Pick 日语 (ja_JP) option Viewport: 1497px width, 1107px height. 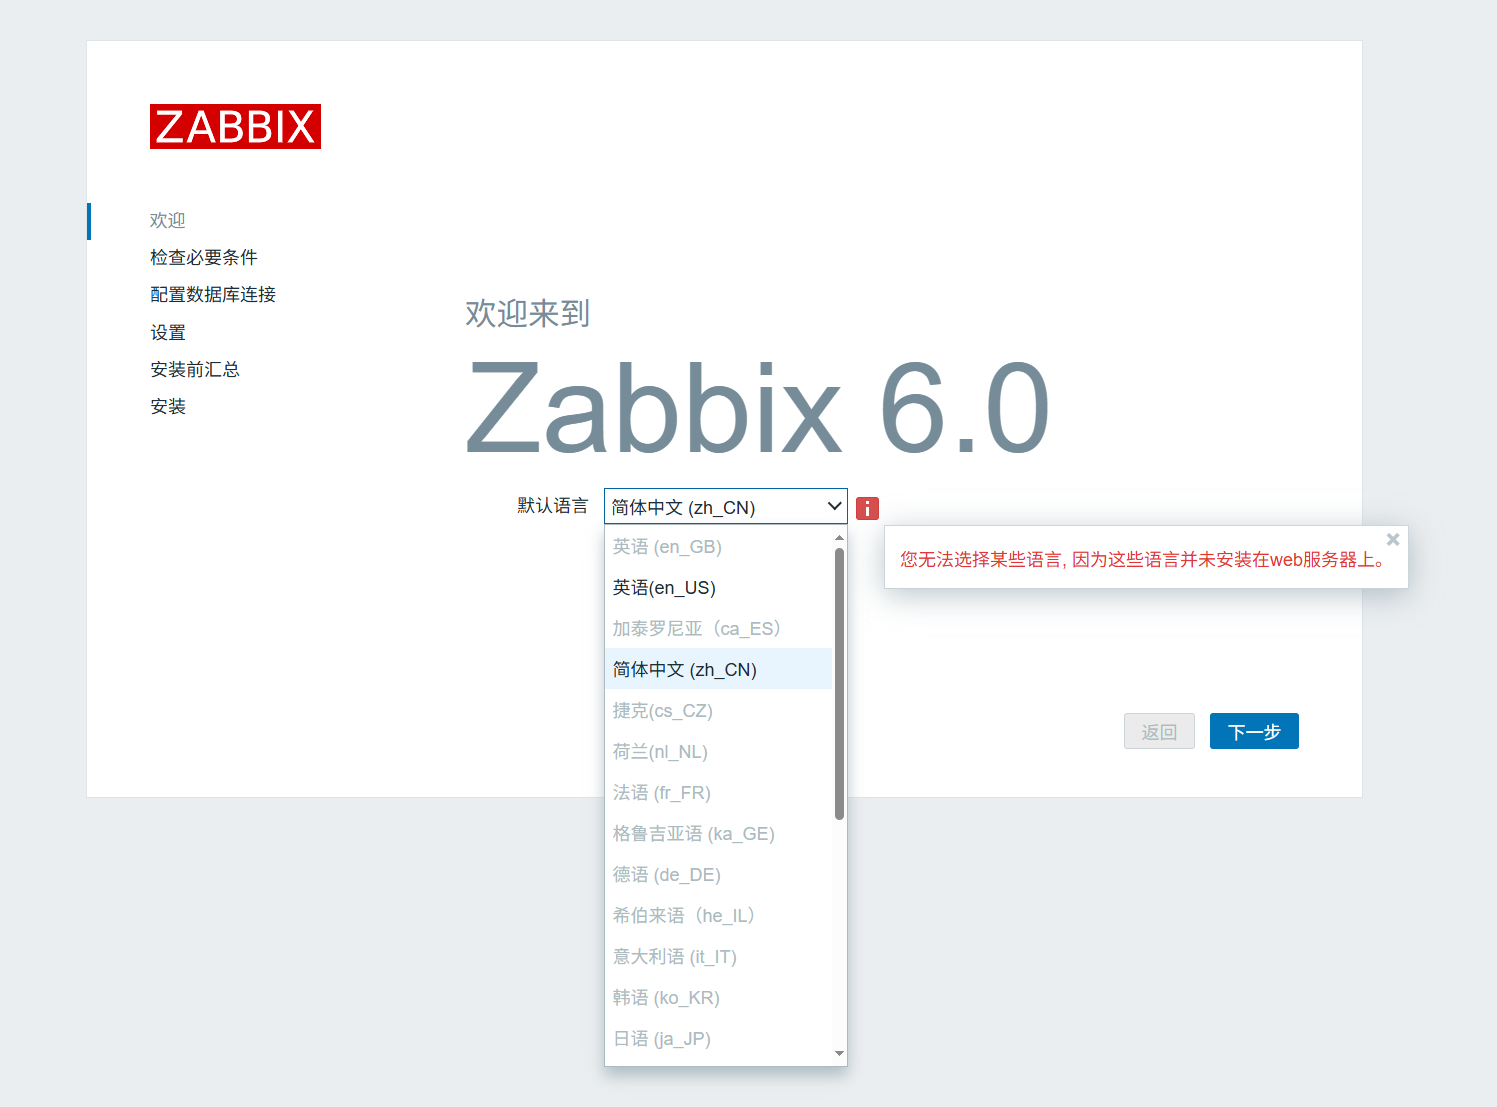718,1039
